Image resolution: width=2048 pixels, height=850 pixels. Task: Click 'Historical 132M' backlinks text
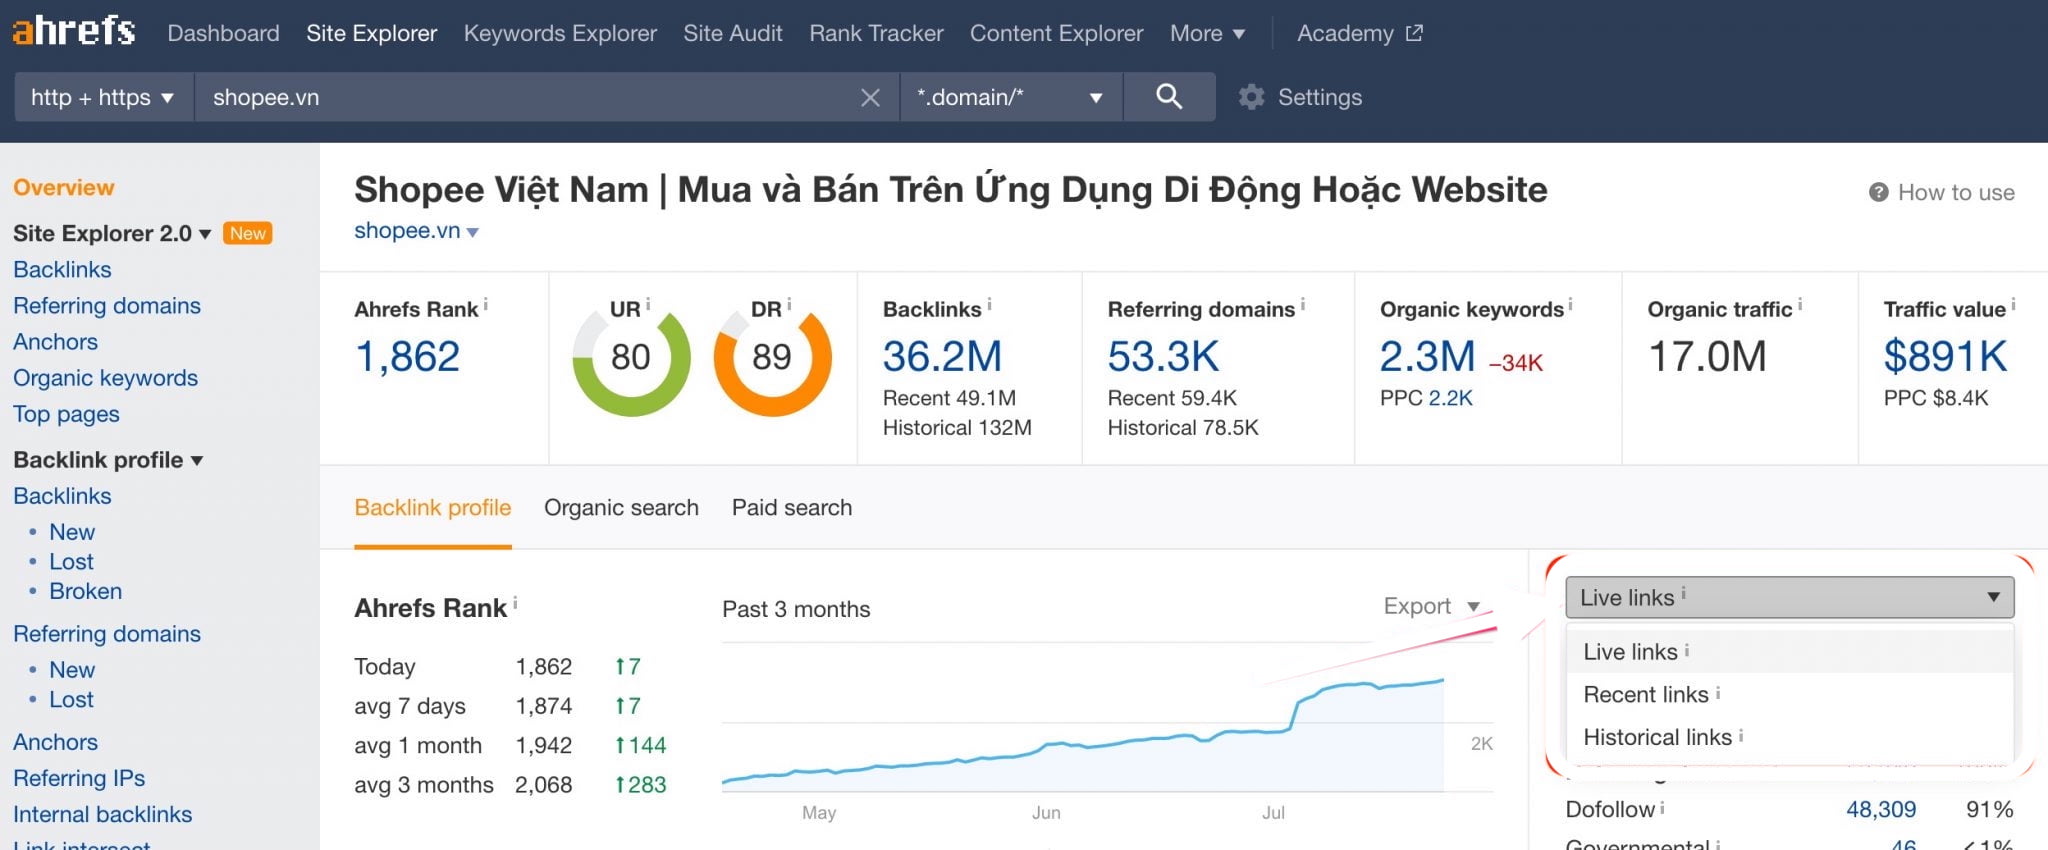click(957, 428)
